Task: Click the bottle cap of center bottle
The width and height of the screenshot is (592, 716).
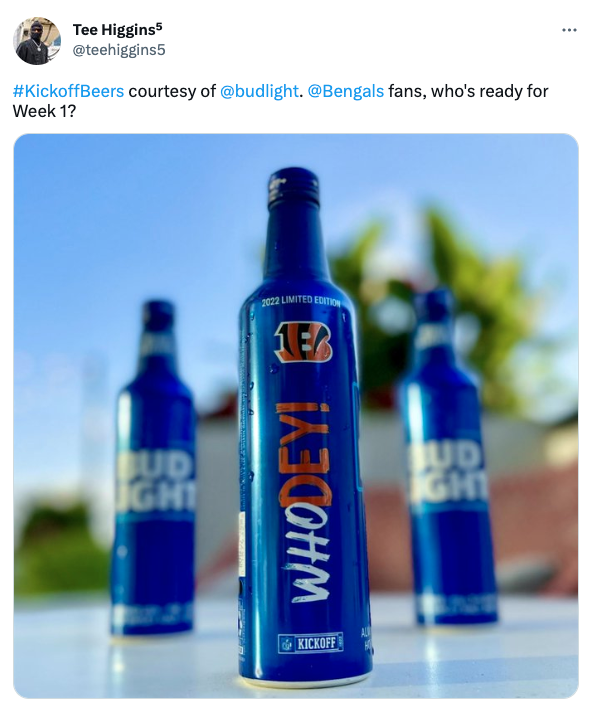Action: (x=293, y=185)
